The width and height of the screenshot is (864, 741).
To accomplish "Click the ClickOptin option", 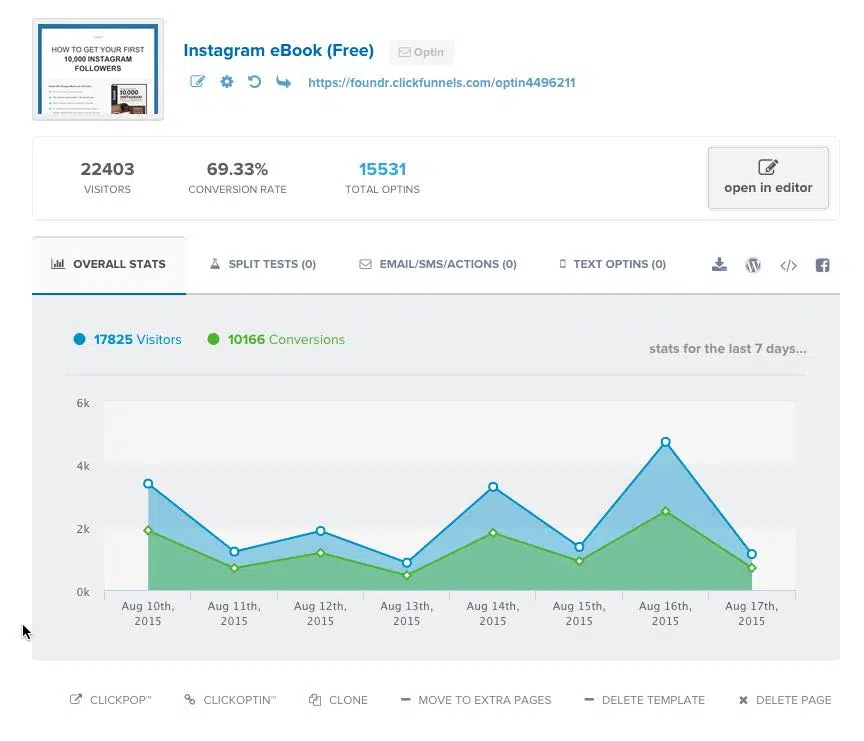I will click(x=230, y=700).
